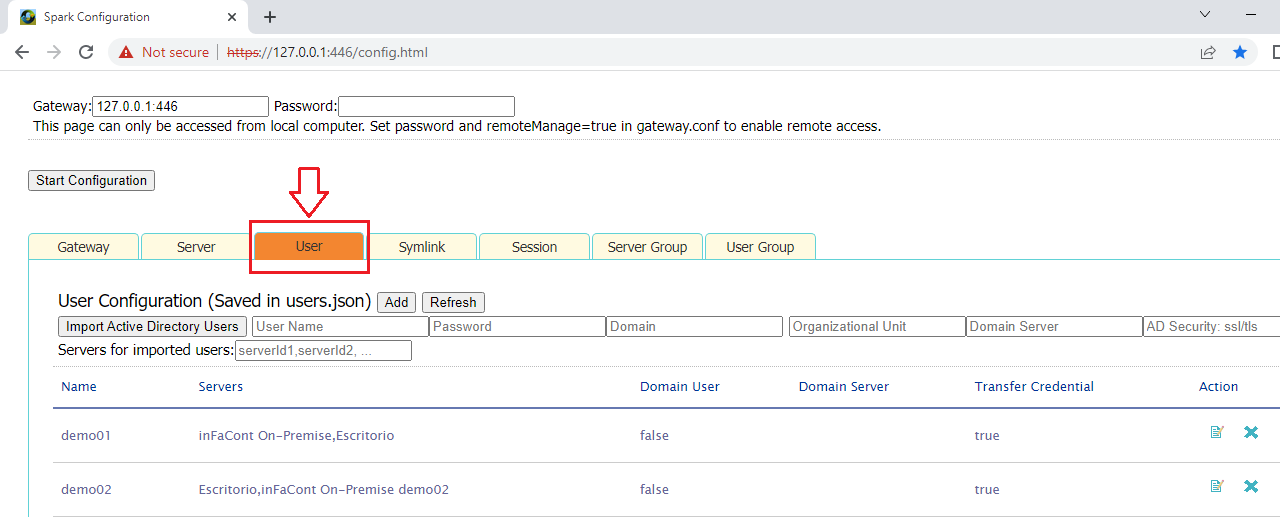Click the User Name input
Image resolution: width=1280 pixels, height=517 pixels.
[x=340, y=326]
